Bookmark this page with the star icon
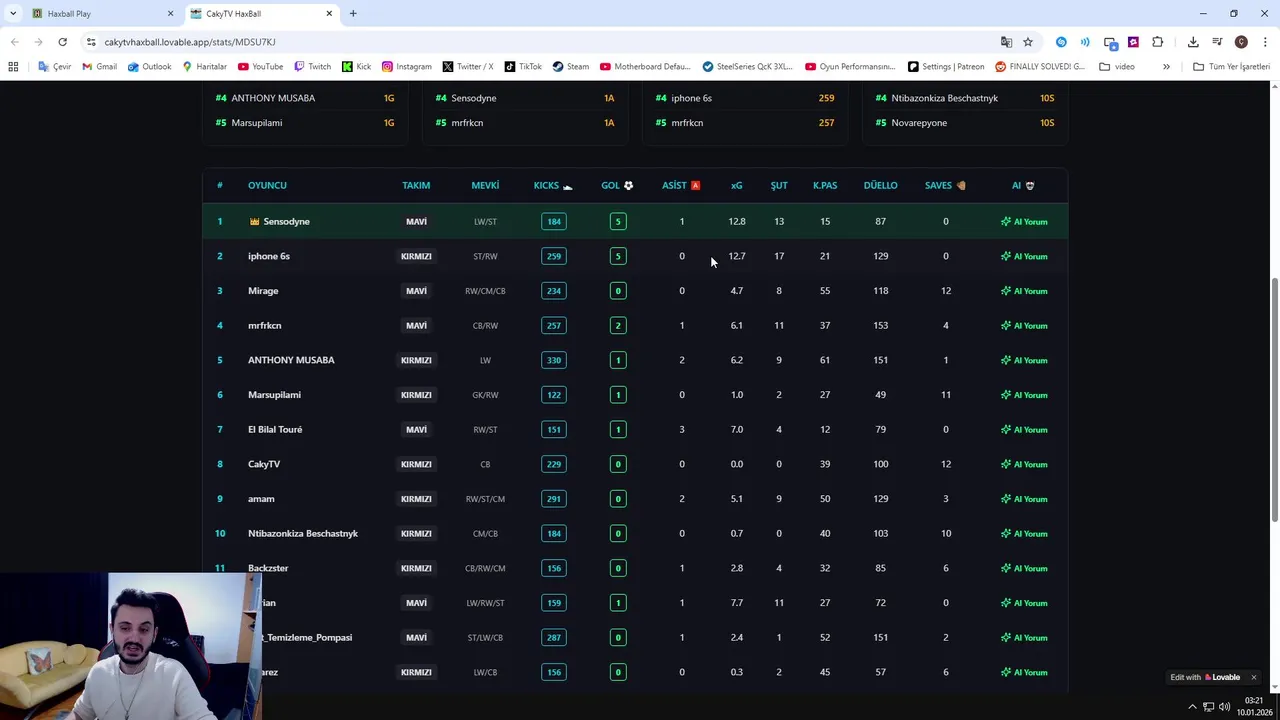The height and width of the screenshot is (720, 1280). click(x=1027, y=42)
